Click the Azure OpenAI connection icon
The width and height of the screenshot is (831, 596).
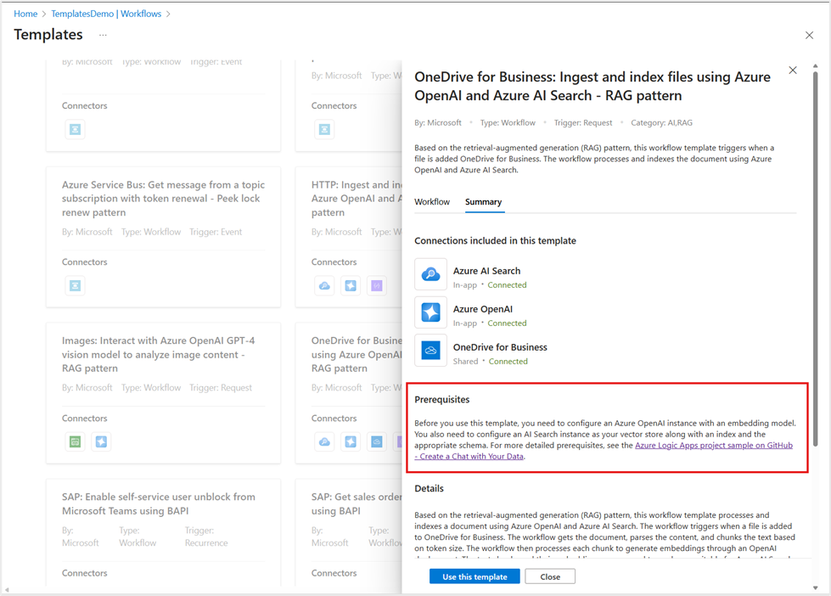pos(430,312)
